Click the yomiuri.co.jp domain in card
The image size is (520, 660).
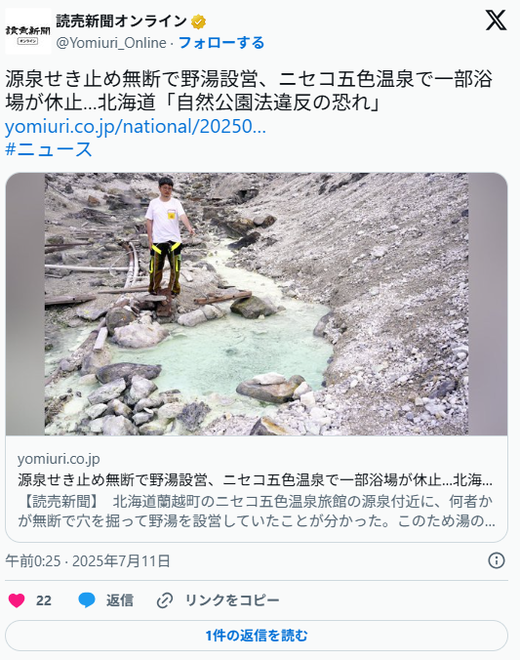59,459
